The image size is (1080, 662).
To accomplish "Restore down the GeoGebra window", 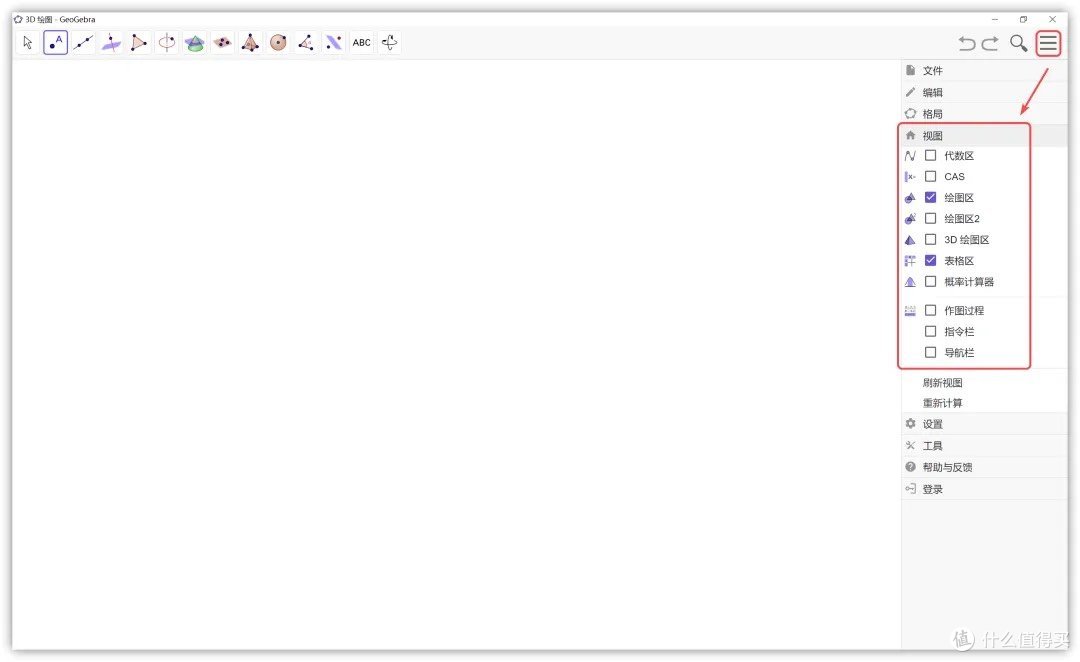I will (x=1024, y=19).
